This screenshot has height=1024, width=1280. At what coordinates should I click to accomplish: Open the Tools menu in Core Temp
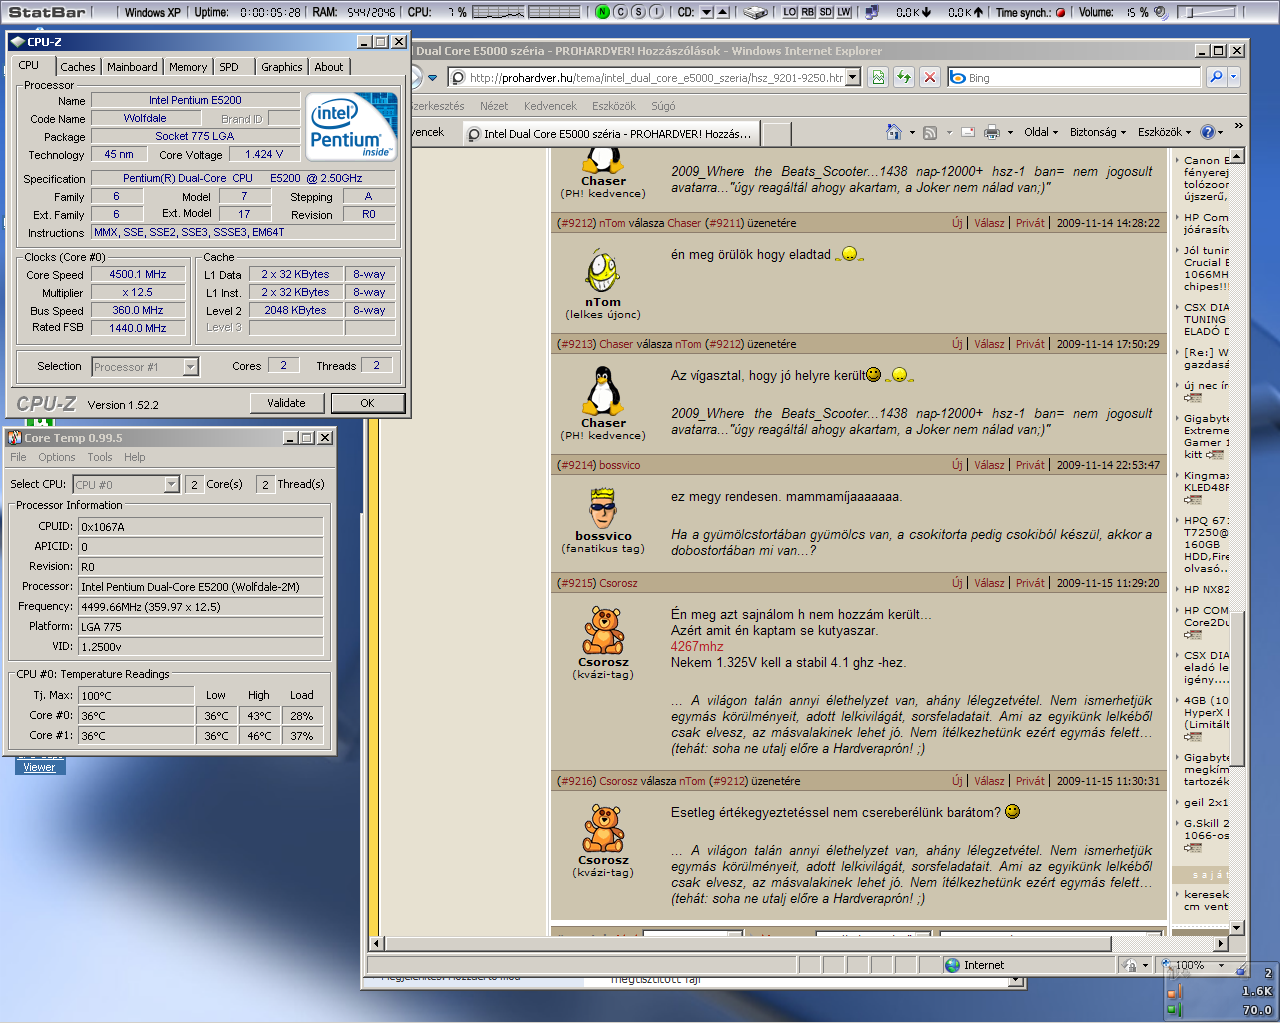(x=100, y=457)
